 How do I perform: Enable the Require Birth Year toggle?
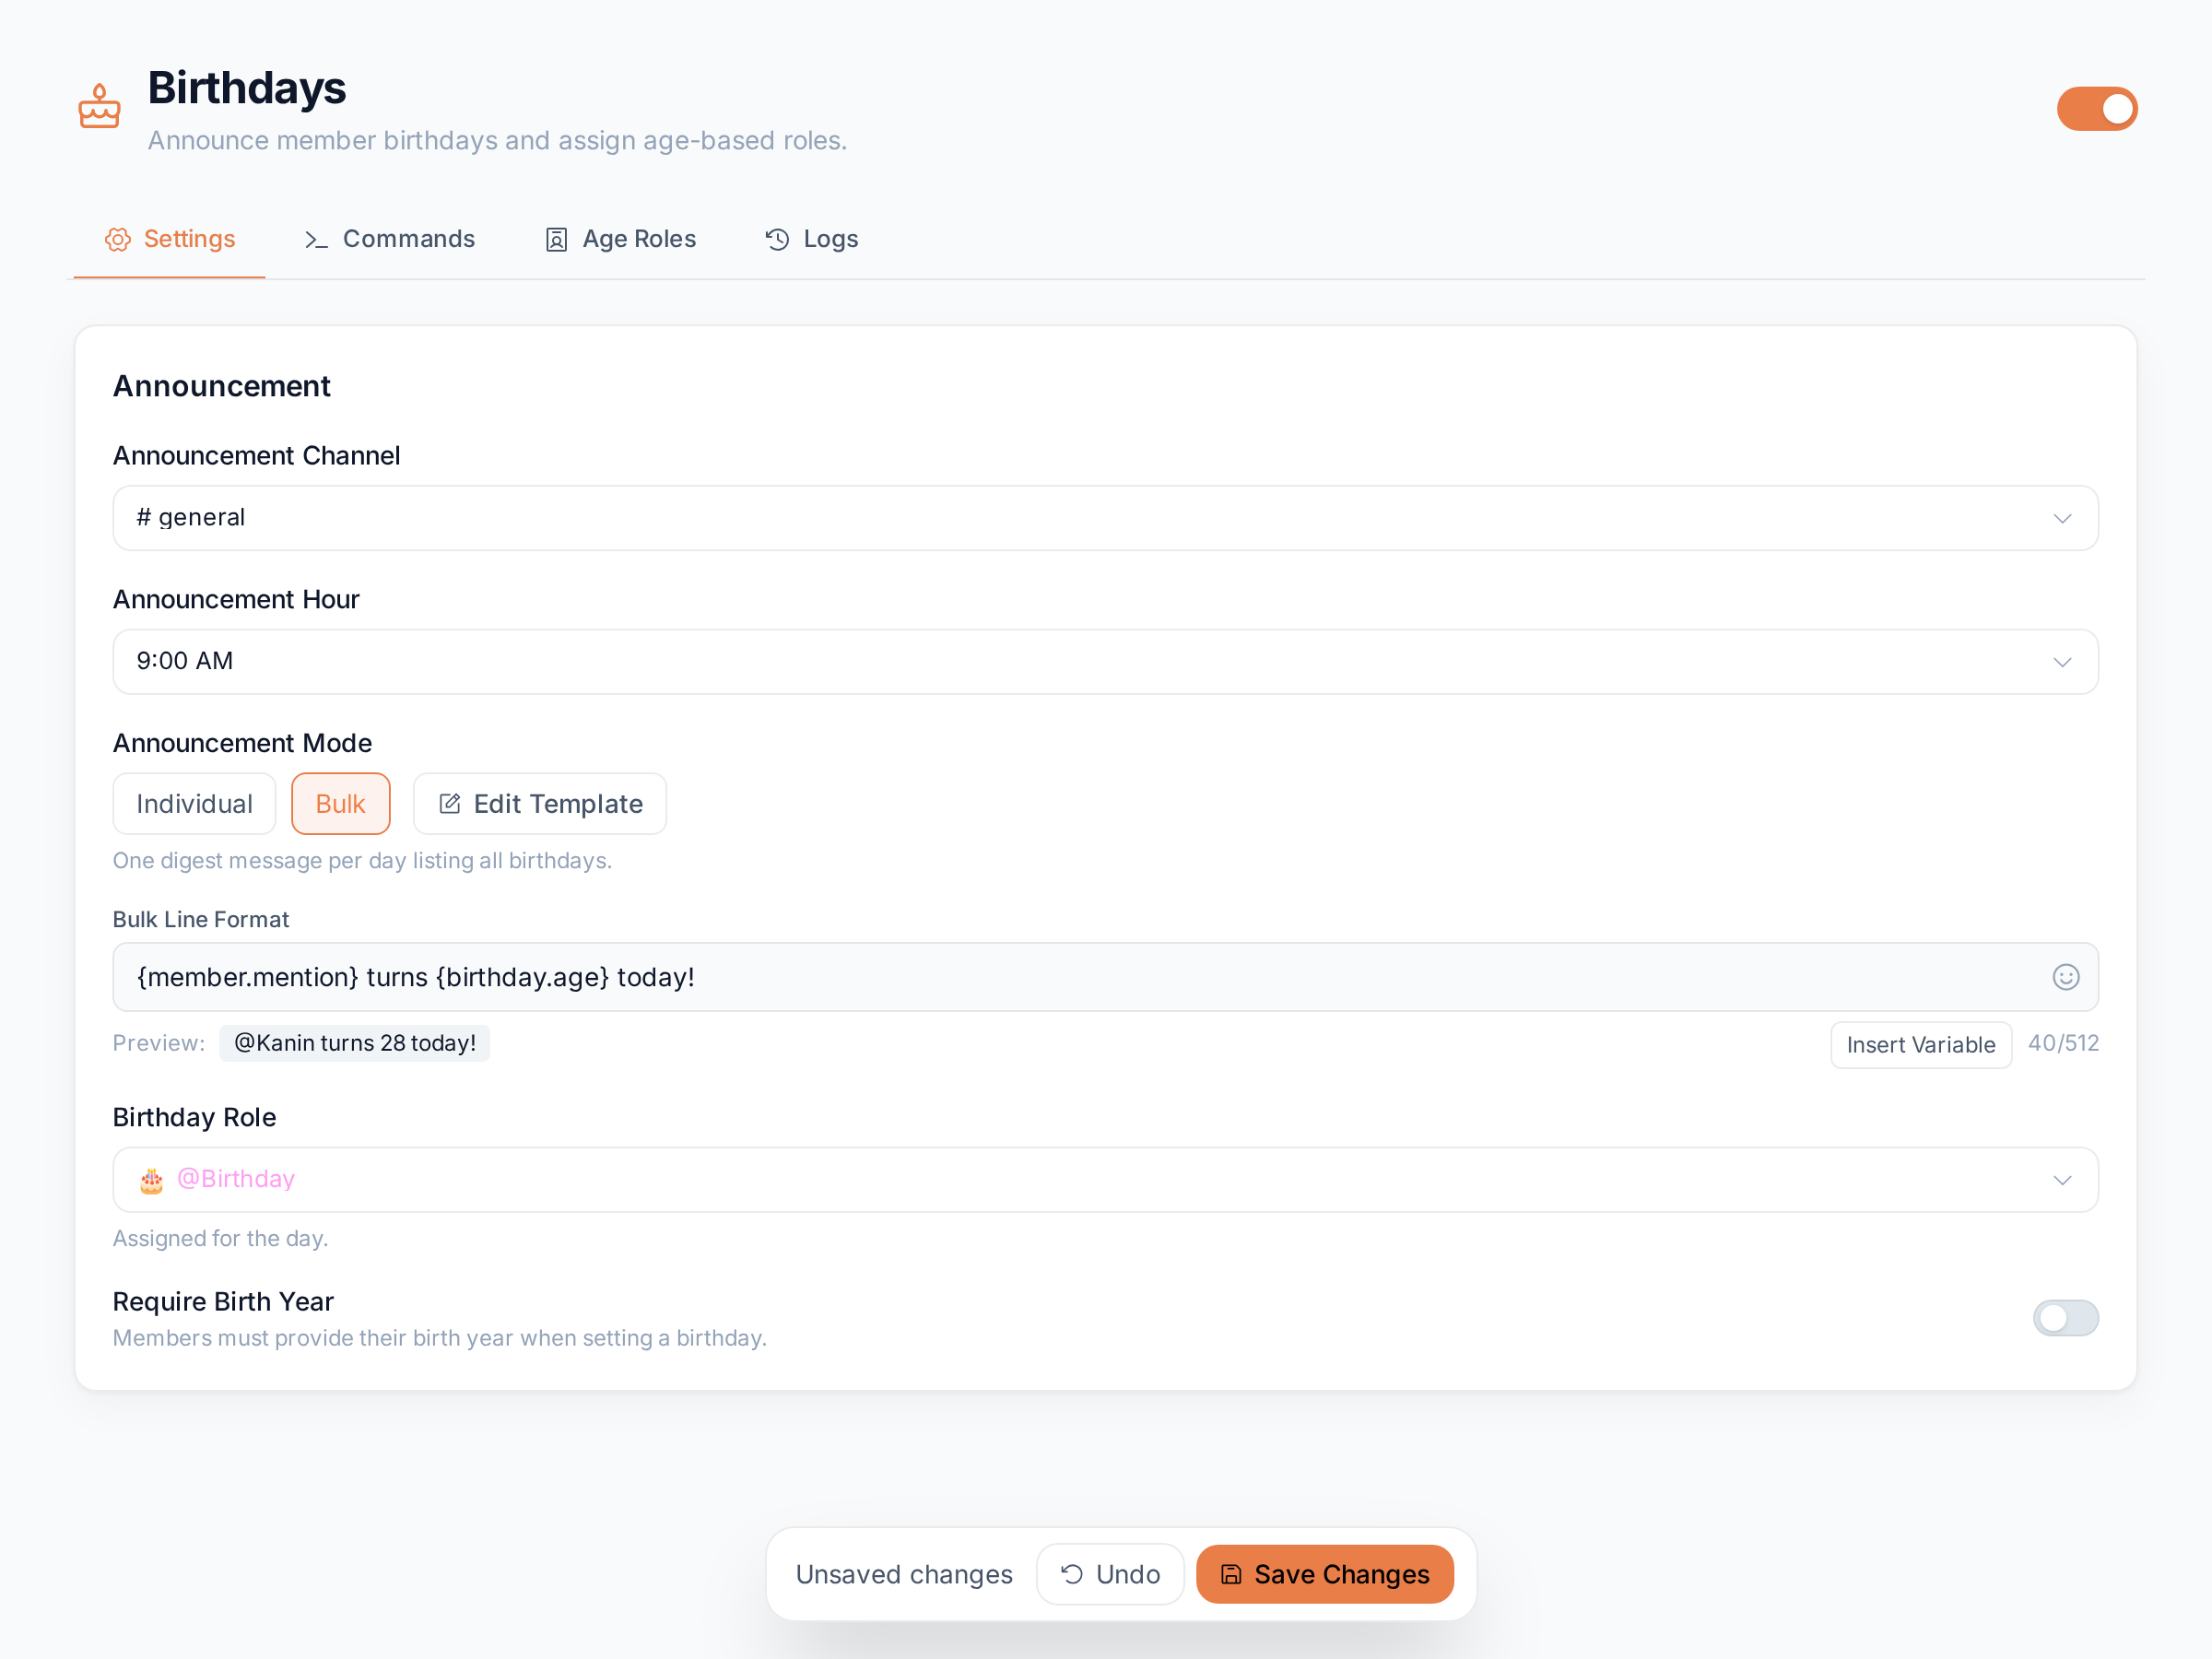click(x=2065, y=1318)
